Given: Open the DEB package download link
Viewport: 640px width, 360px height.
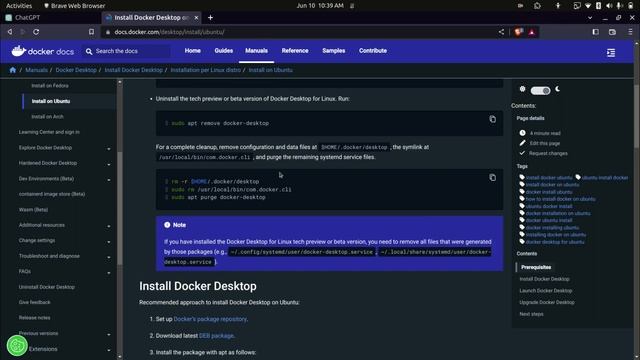Looking at the screenshot, I should tap(216, 336).
